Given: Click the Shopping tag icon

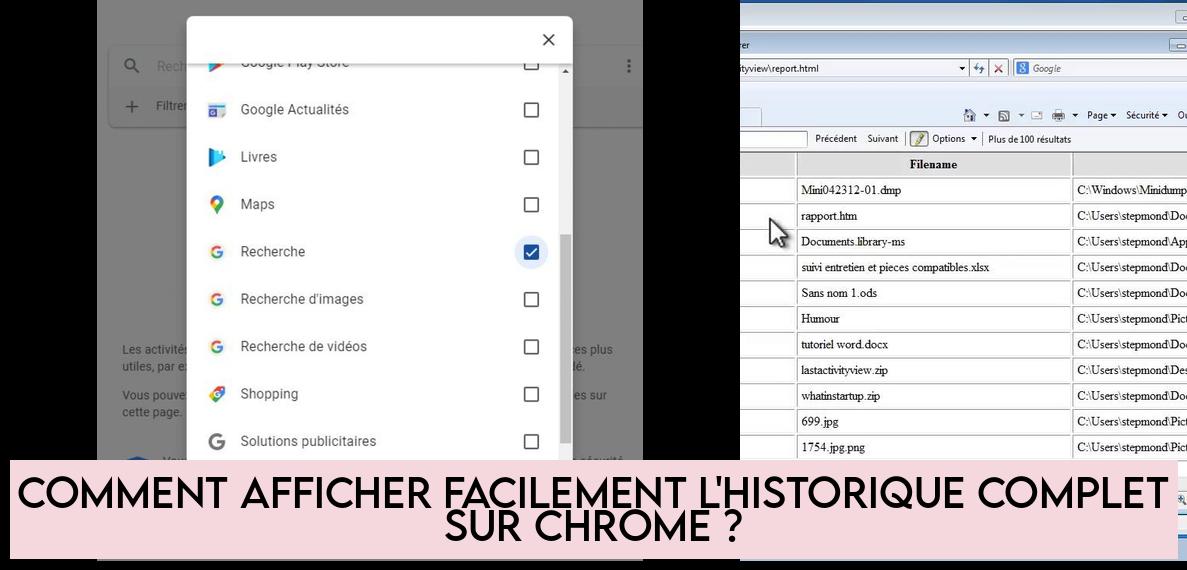Looking at the screenshot, I should coord(217,394).
